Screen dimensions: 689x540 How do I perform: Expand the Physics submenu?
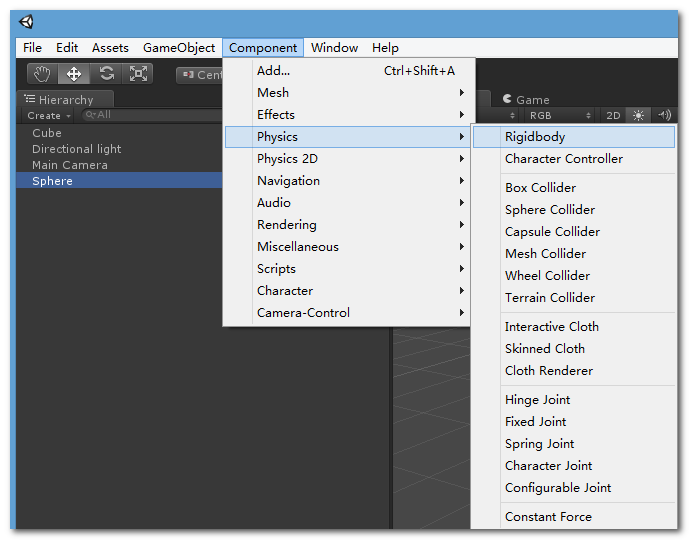point(347,137)
